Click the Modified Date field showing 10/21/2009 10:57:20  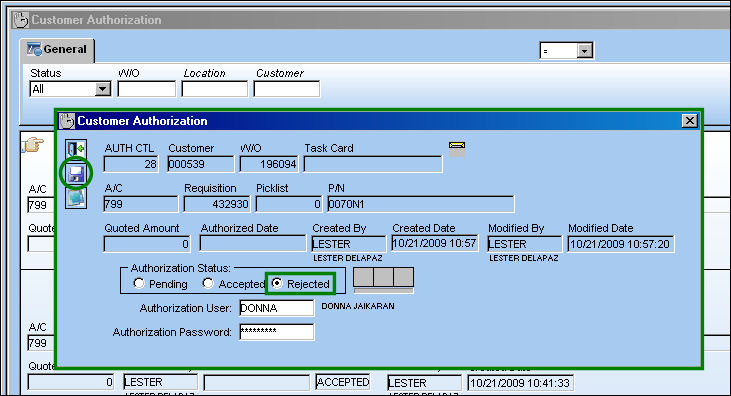621,244
